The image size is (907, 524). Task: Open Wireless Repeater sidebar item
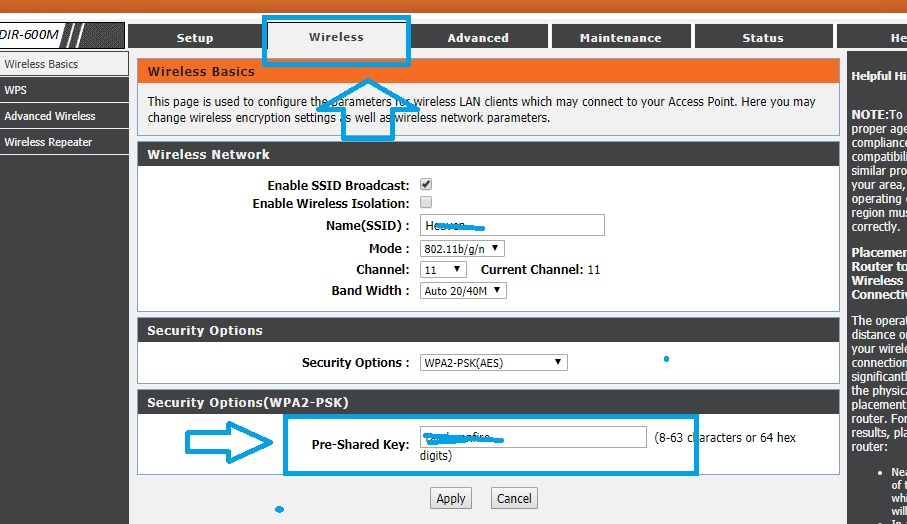point(48,142)
